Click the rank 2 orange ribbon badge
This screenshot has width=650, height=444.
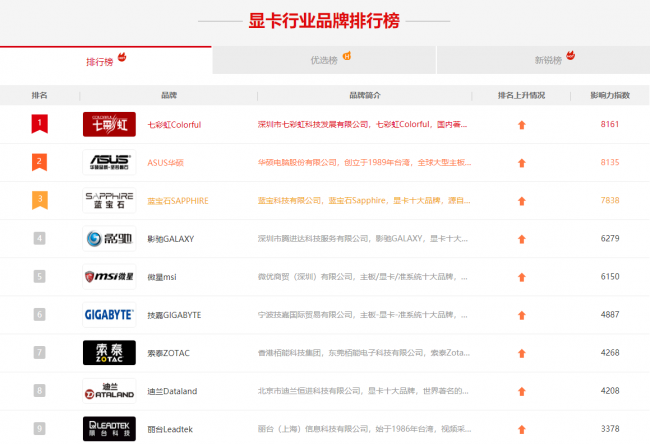coord(40,162)
